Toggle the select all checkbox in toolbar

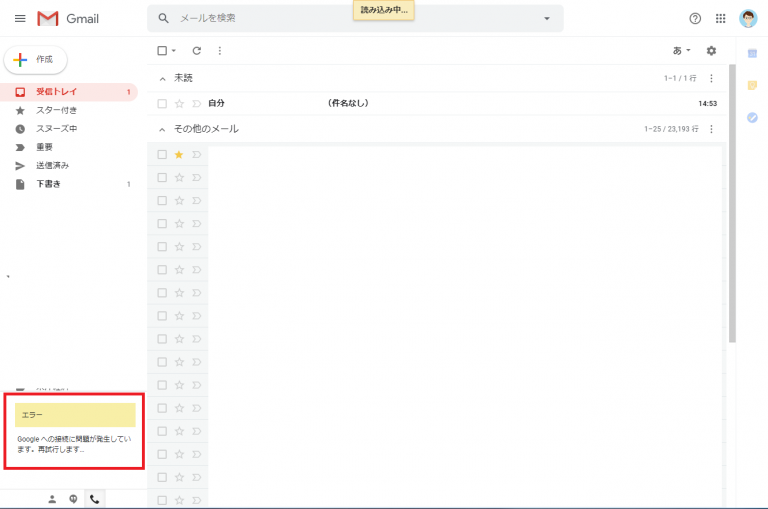(162, 51)
